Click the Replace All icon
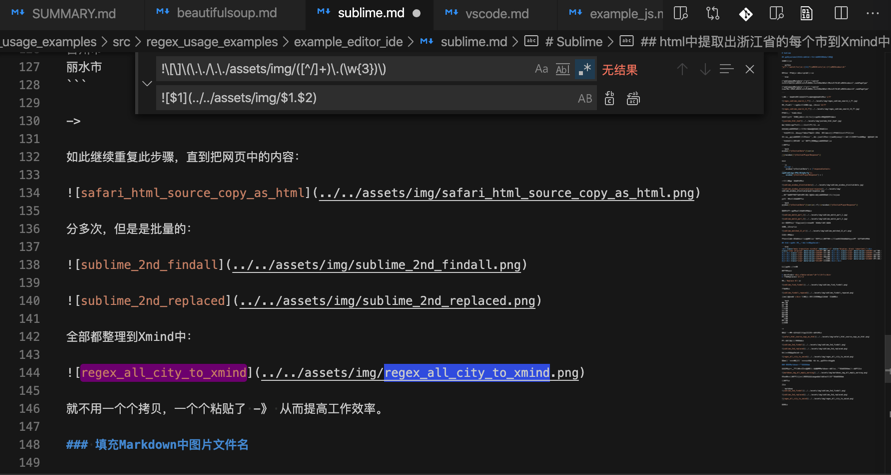The width and height of the screenshot is (891, 475). click(x=633, y=98)
